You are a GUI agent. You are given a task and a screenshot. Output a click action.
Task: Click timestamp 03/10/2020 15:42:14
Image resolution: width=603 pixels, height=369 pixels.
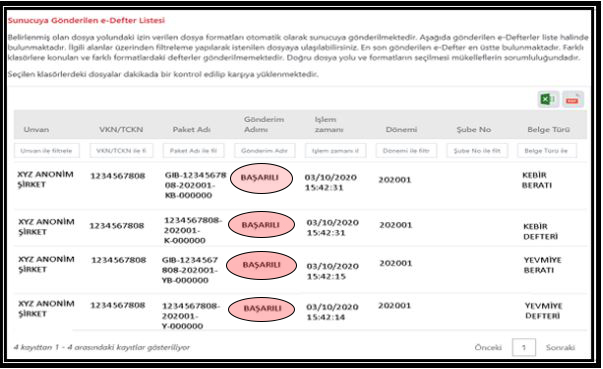[332, 312]
